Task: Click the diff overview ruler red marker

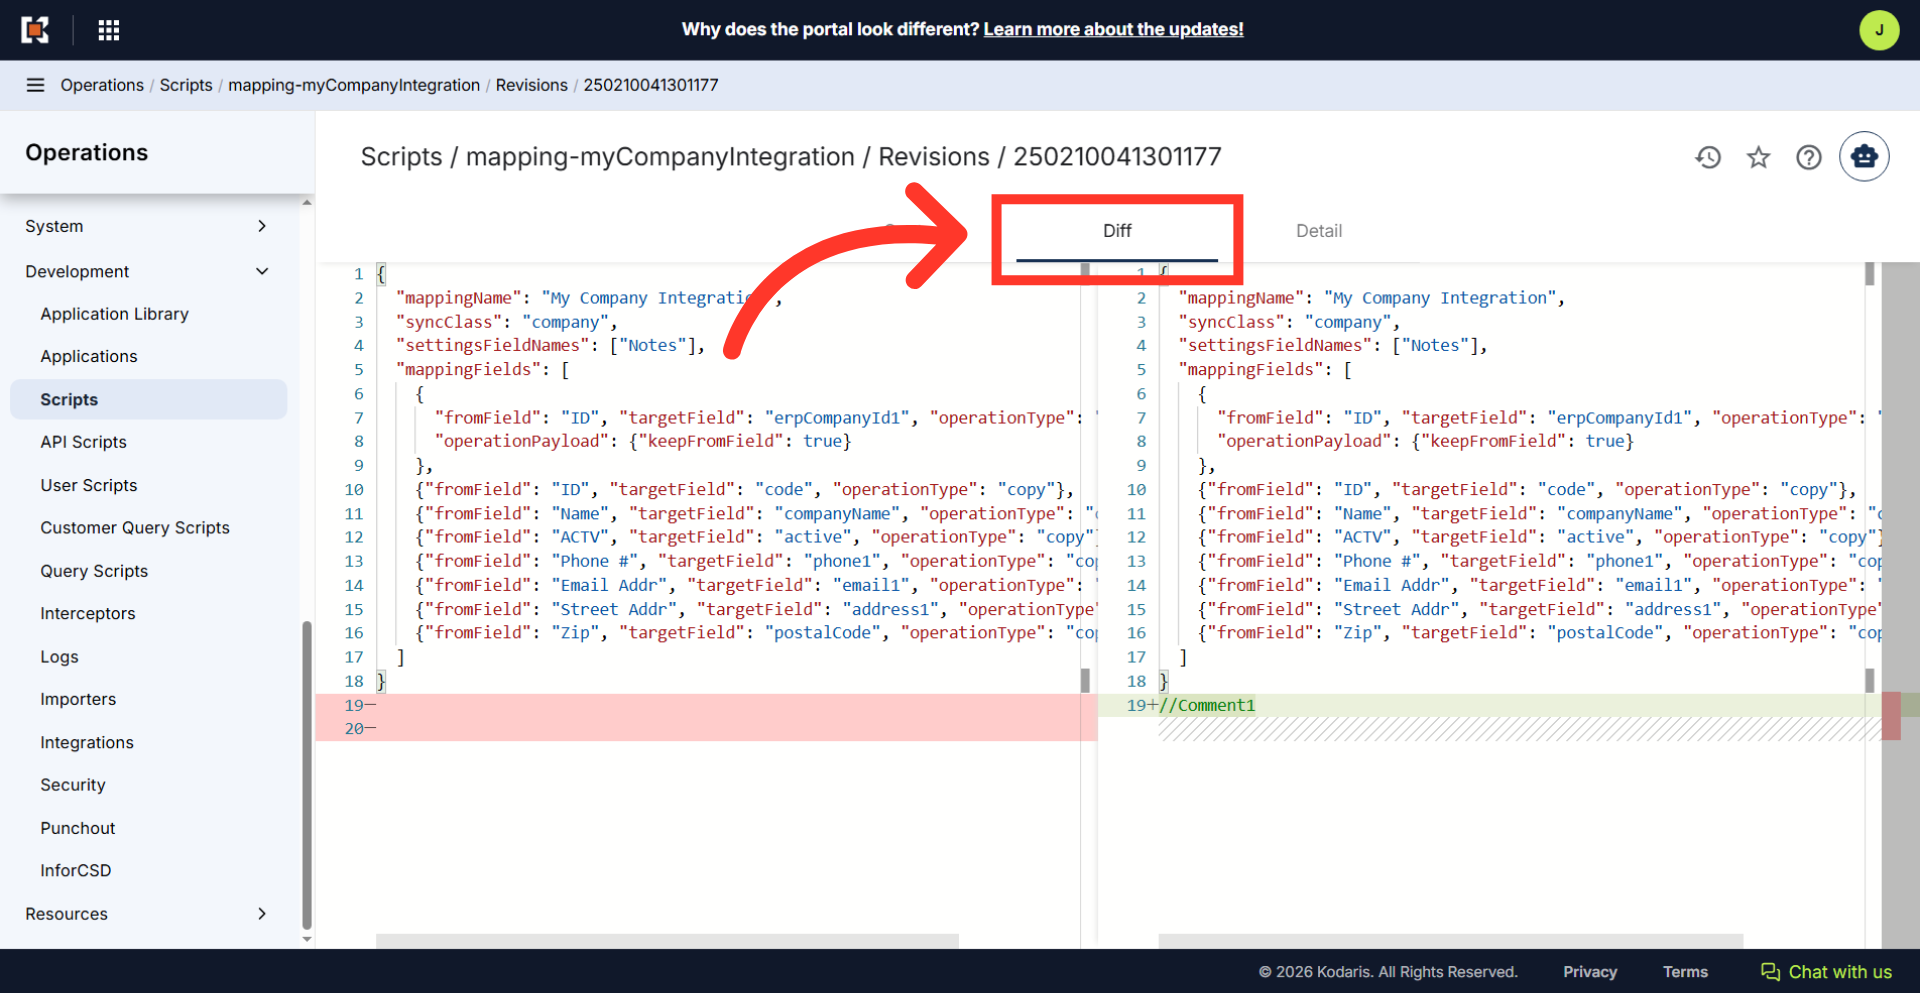Action: tap(1890, 716)
